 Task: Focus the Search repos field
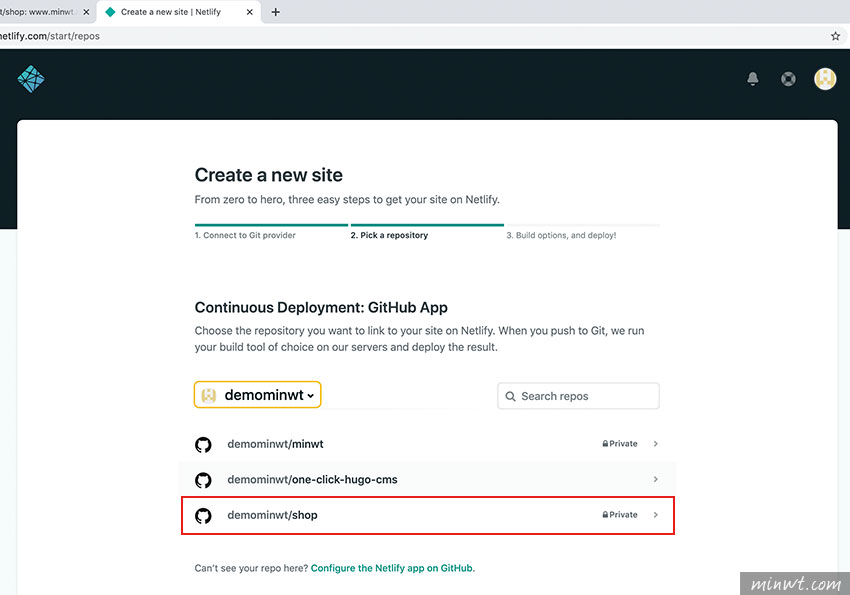click(x=578, y=396)
